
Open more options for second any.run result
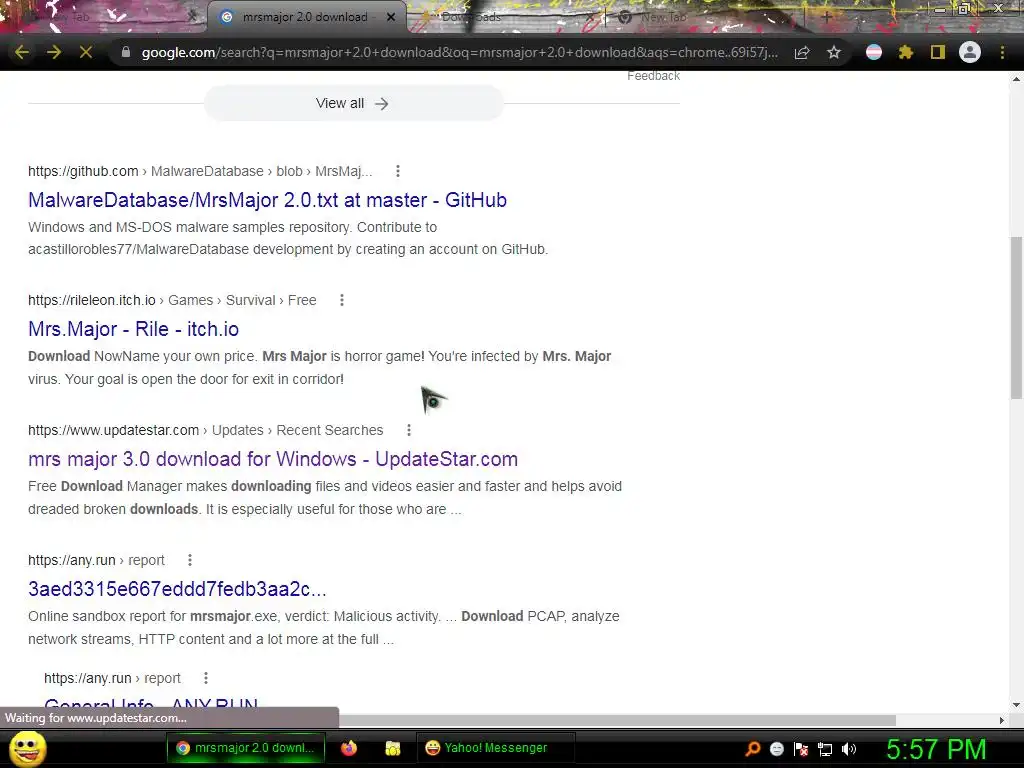tap(206, 679)
